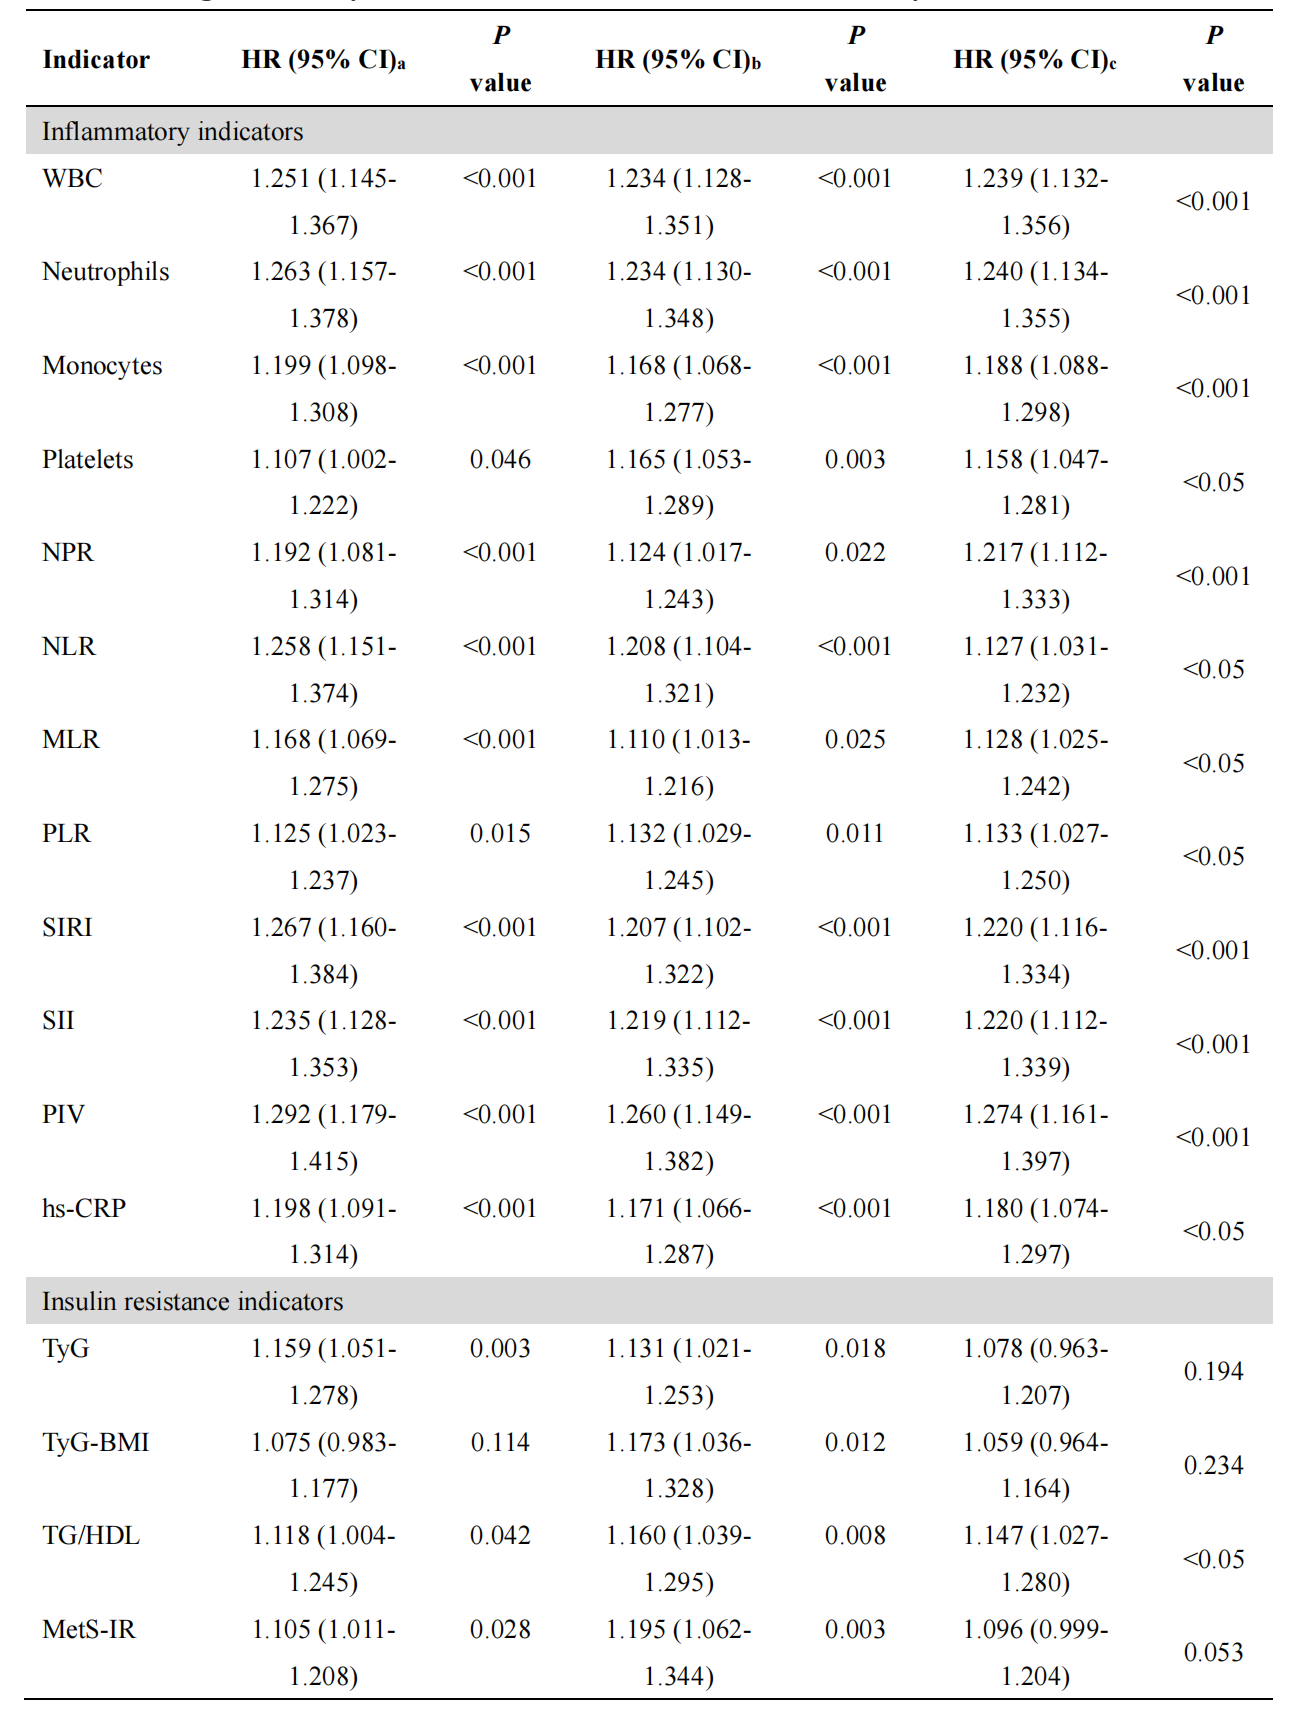
Task: Click the MLR P value 0.025
Action: 855,740
